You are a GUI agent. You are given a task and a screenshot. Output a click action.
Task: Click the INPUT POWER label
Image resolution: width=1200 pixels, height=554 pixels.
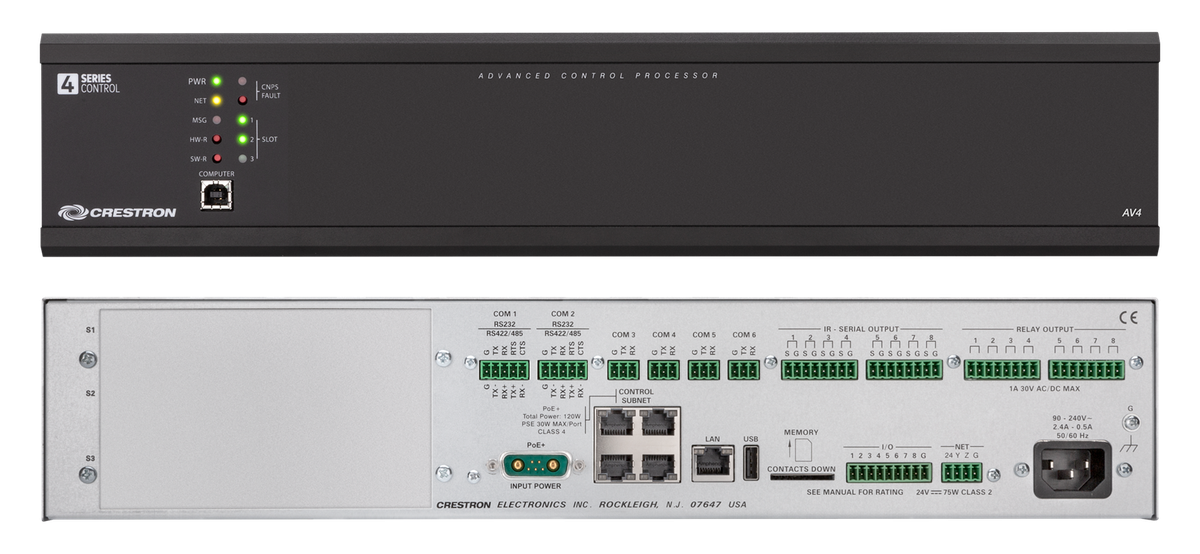tap(535, 486)
